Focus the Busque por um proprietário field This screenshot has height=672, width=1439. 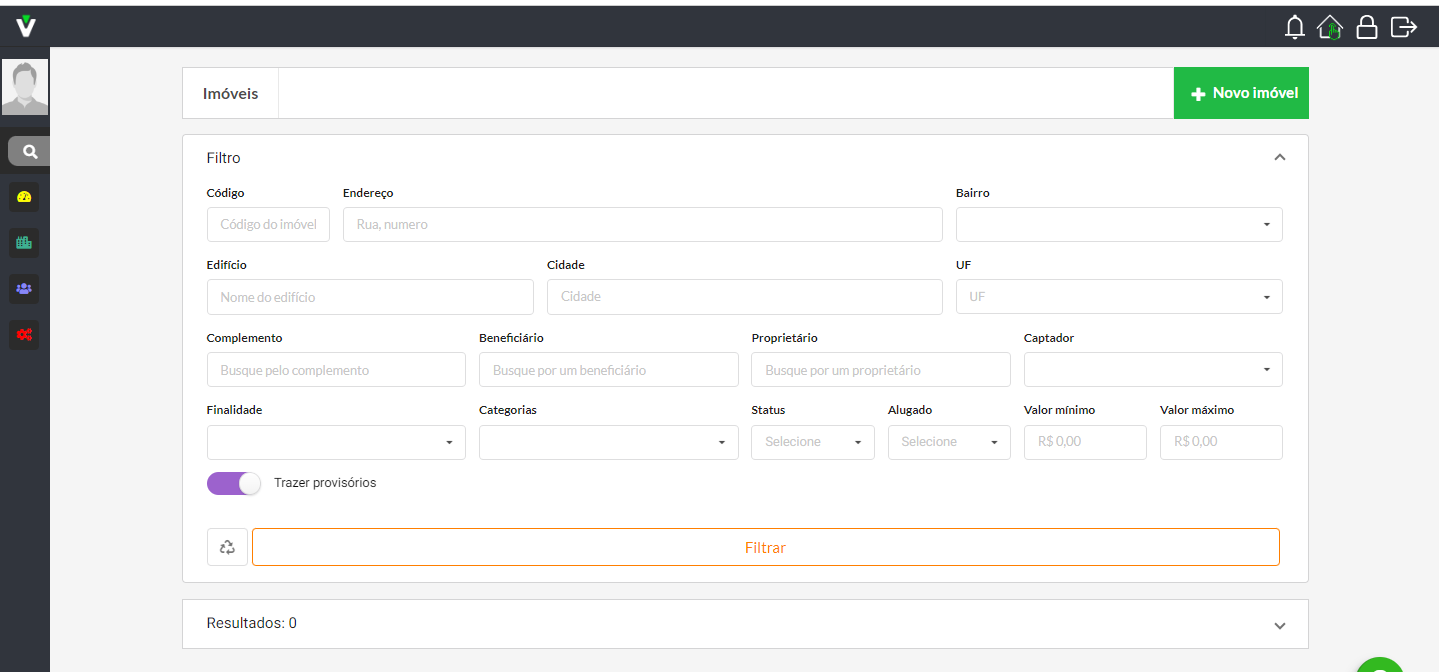tap(881, 369)
